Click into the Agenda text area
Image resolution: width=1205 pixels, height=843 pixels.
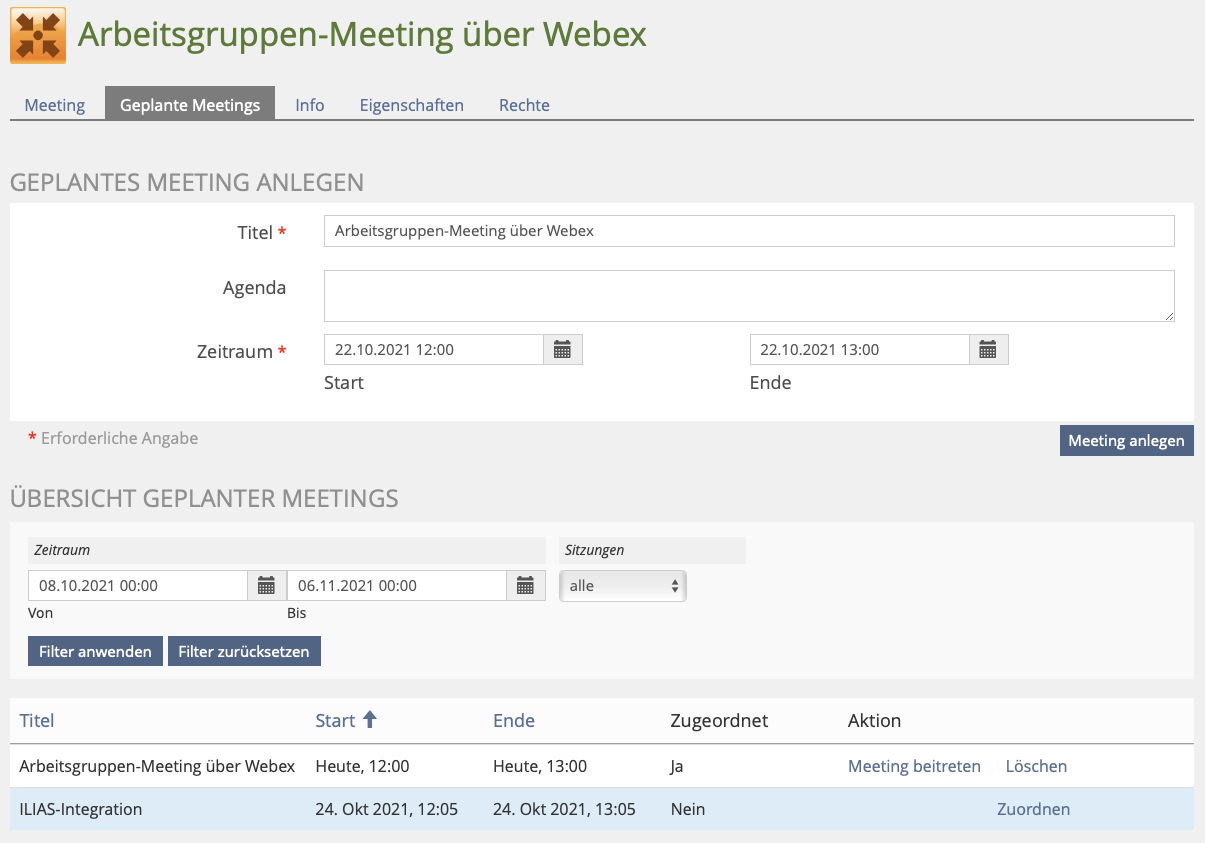pyautogui.click(x=749, y=296)
